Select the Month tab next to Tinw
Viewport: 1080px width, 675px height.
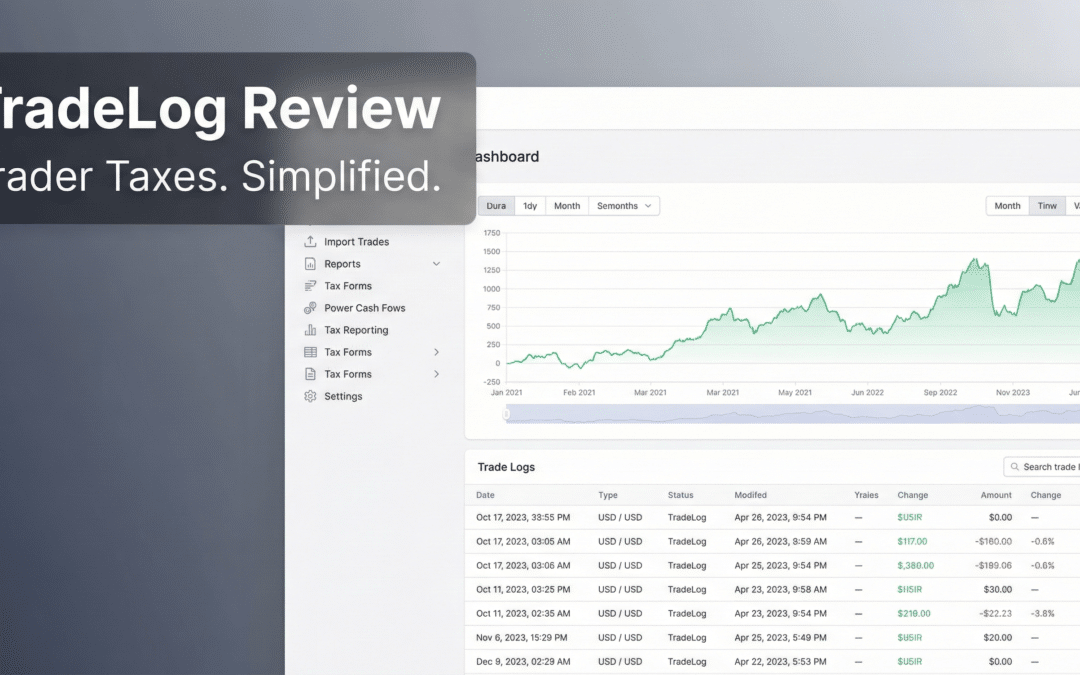point(1007,206)
